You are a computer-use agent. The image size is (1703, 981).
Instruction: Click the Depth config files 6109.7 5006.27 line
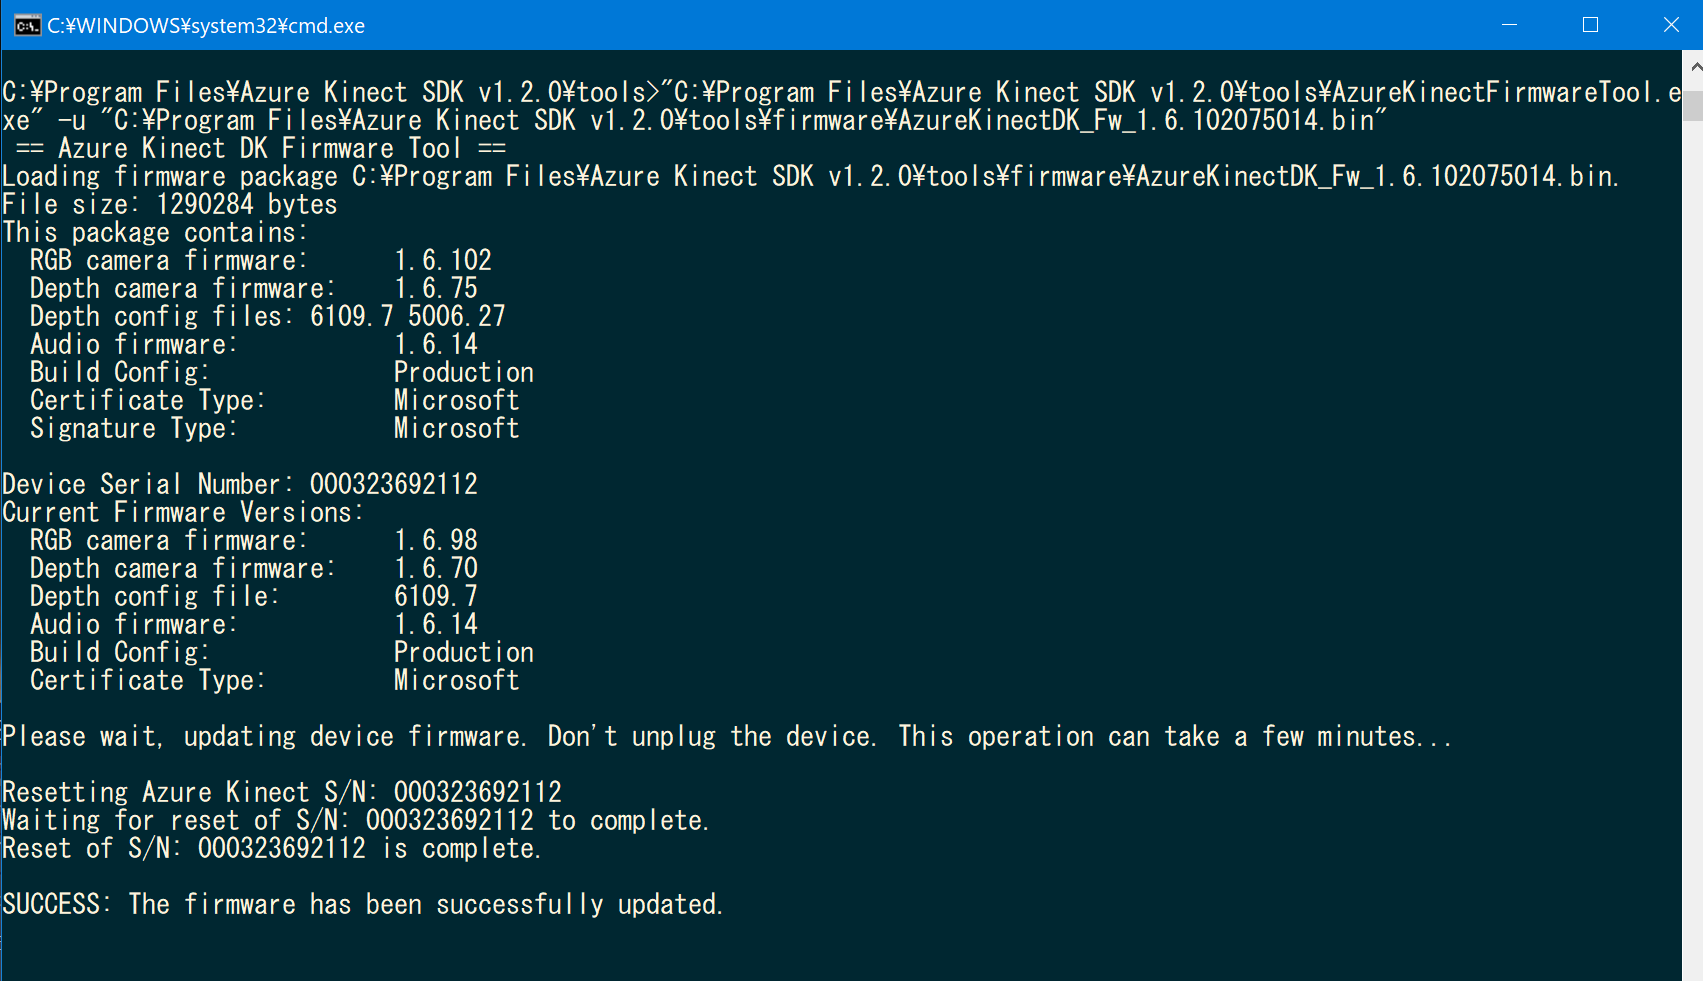[x=267, y=317]
